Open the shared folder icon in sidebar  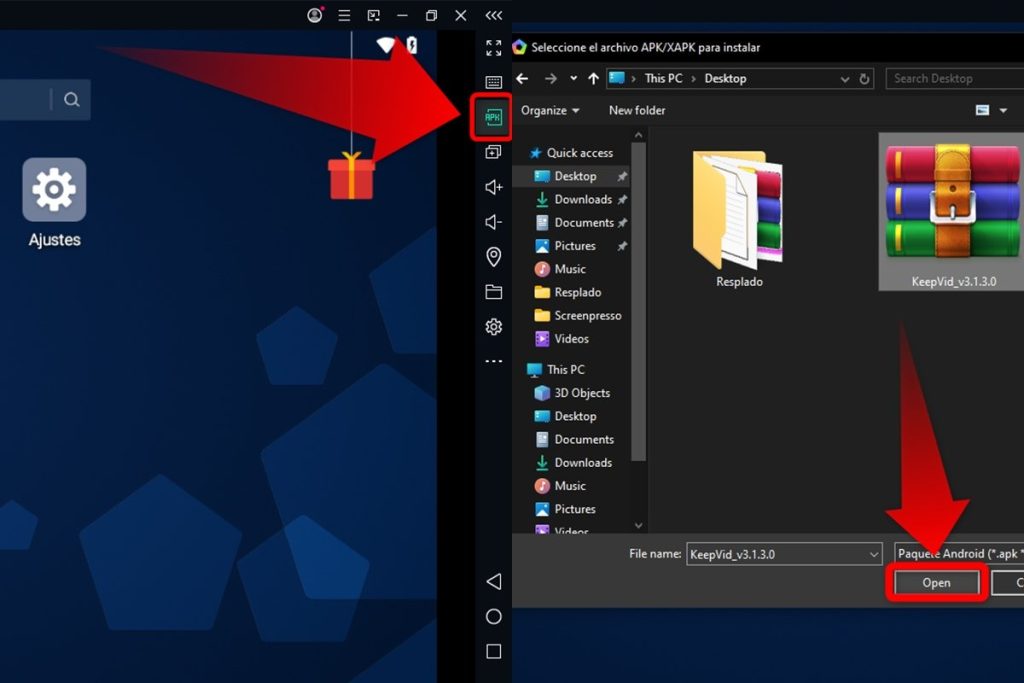coord(493,292)
